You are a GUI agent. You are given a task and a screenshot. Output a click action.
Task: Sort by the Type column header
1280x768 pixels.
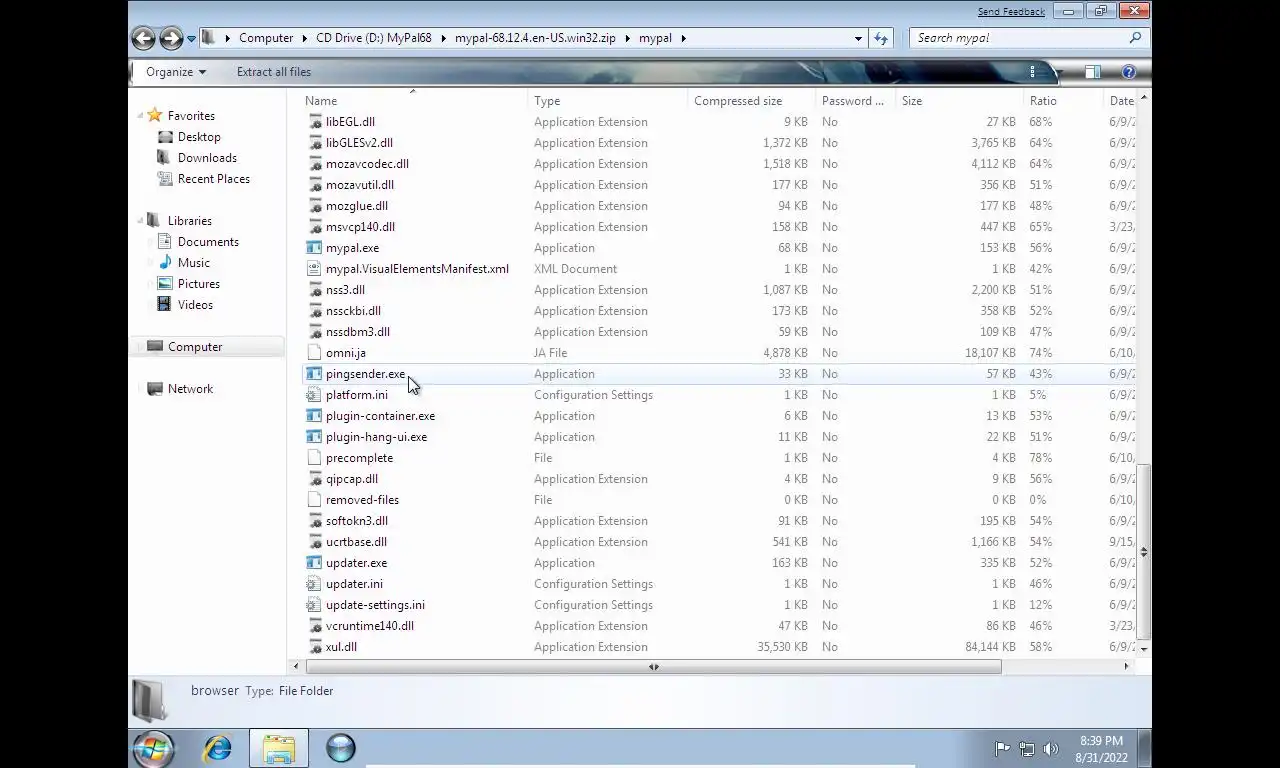tap(608, 101)
